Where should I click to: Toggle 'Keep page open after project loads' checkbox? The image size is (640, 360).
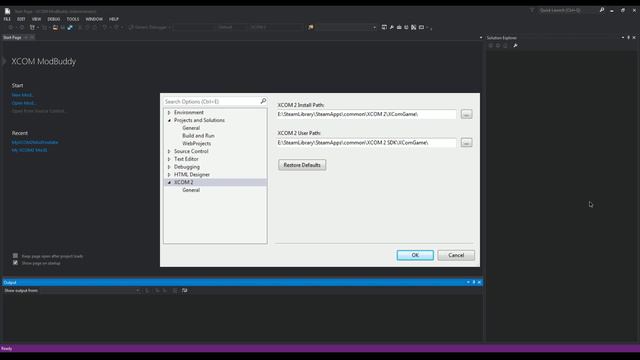pos(15,256)
